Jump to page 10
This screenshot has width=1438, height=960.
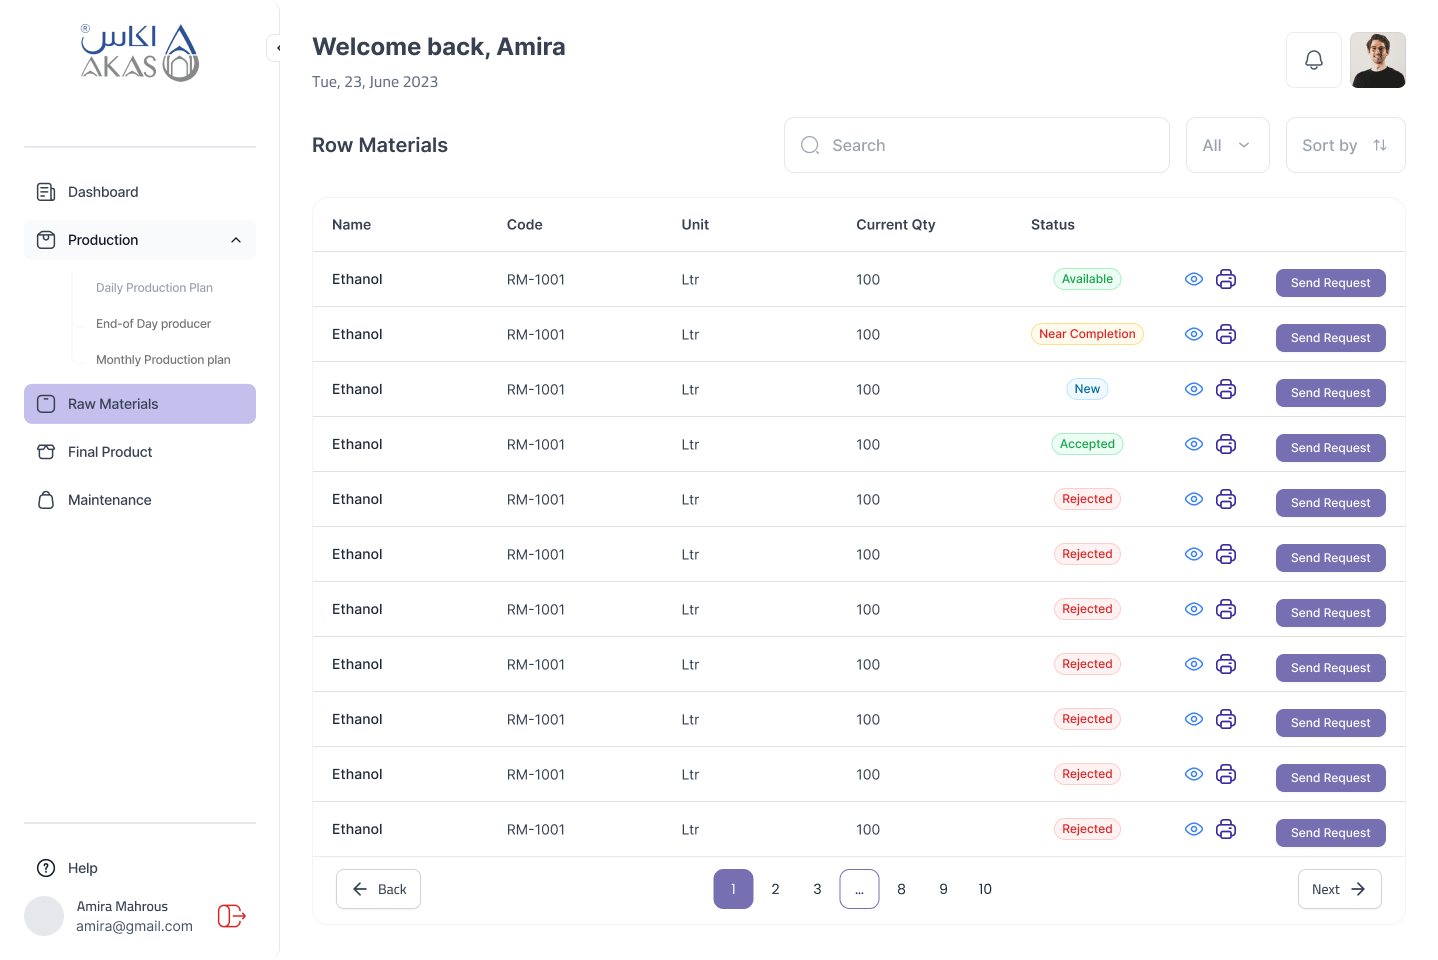(985, 889)
